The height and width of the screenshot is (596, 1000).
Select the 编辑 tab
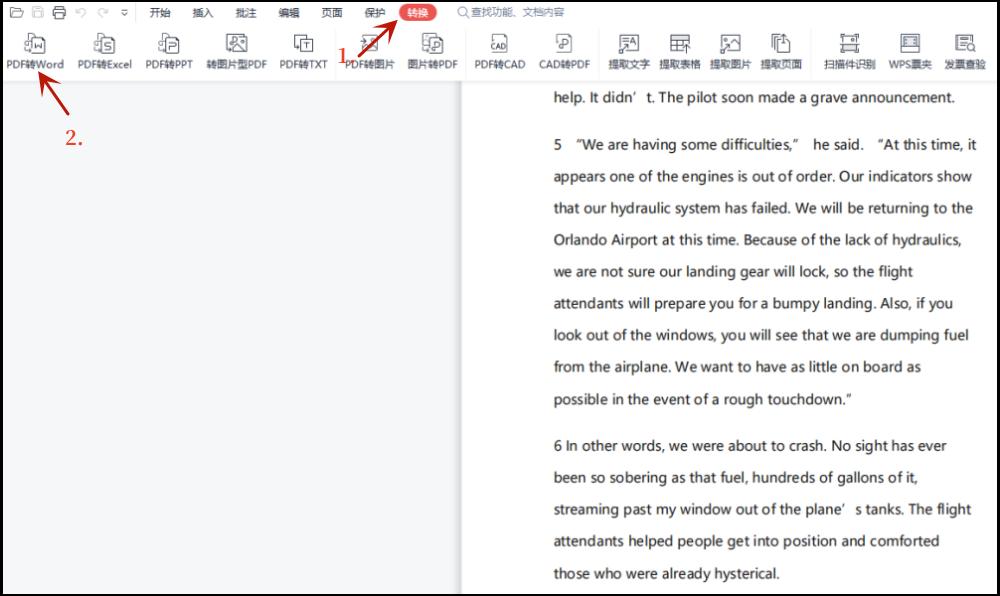tap(289, 12)
